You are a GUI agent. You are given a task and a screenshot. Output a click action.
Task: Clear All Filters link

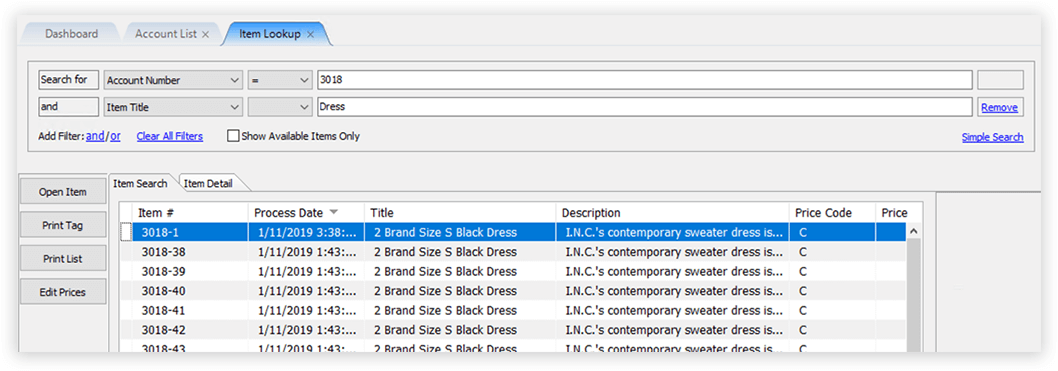[x=169, y=136]
